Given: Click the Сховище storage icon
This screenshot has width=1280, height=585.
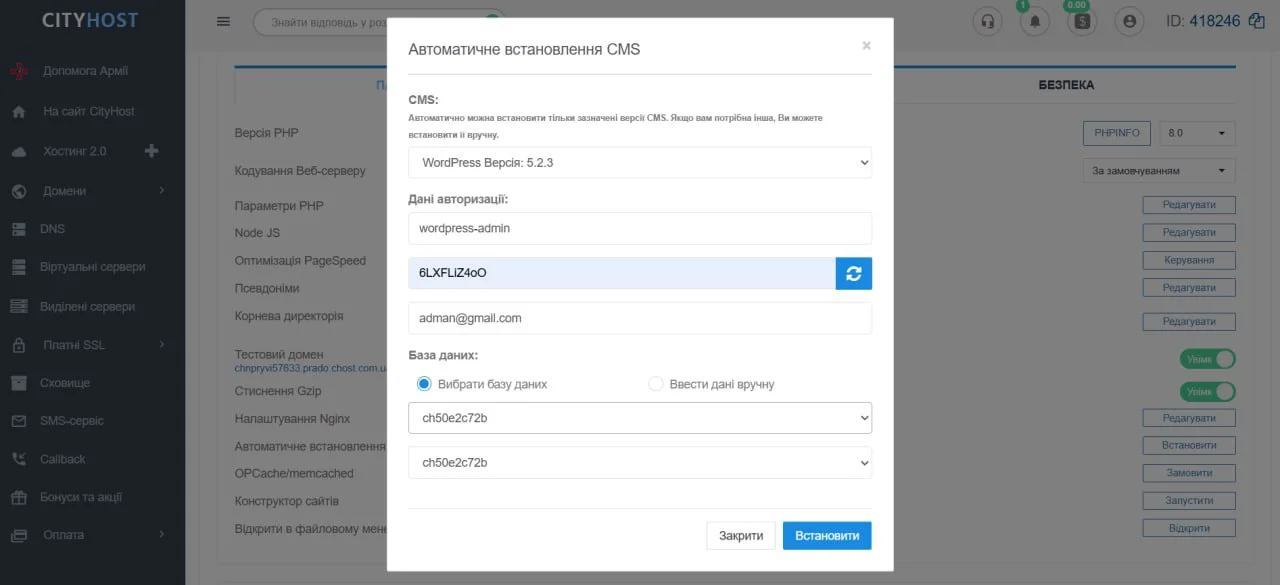Looking at the screenshot, I should coord(19,383).
